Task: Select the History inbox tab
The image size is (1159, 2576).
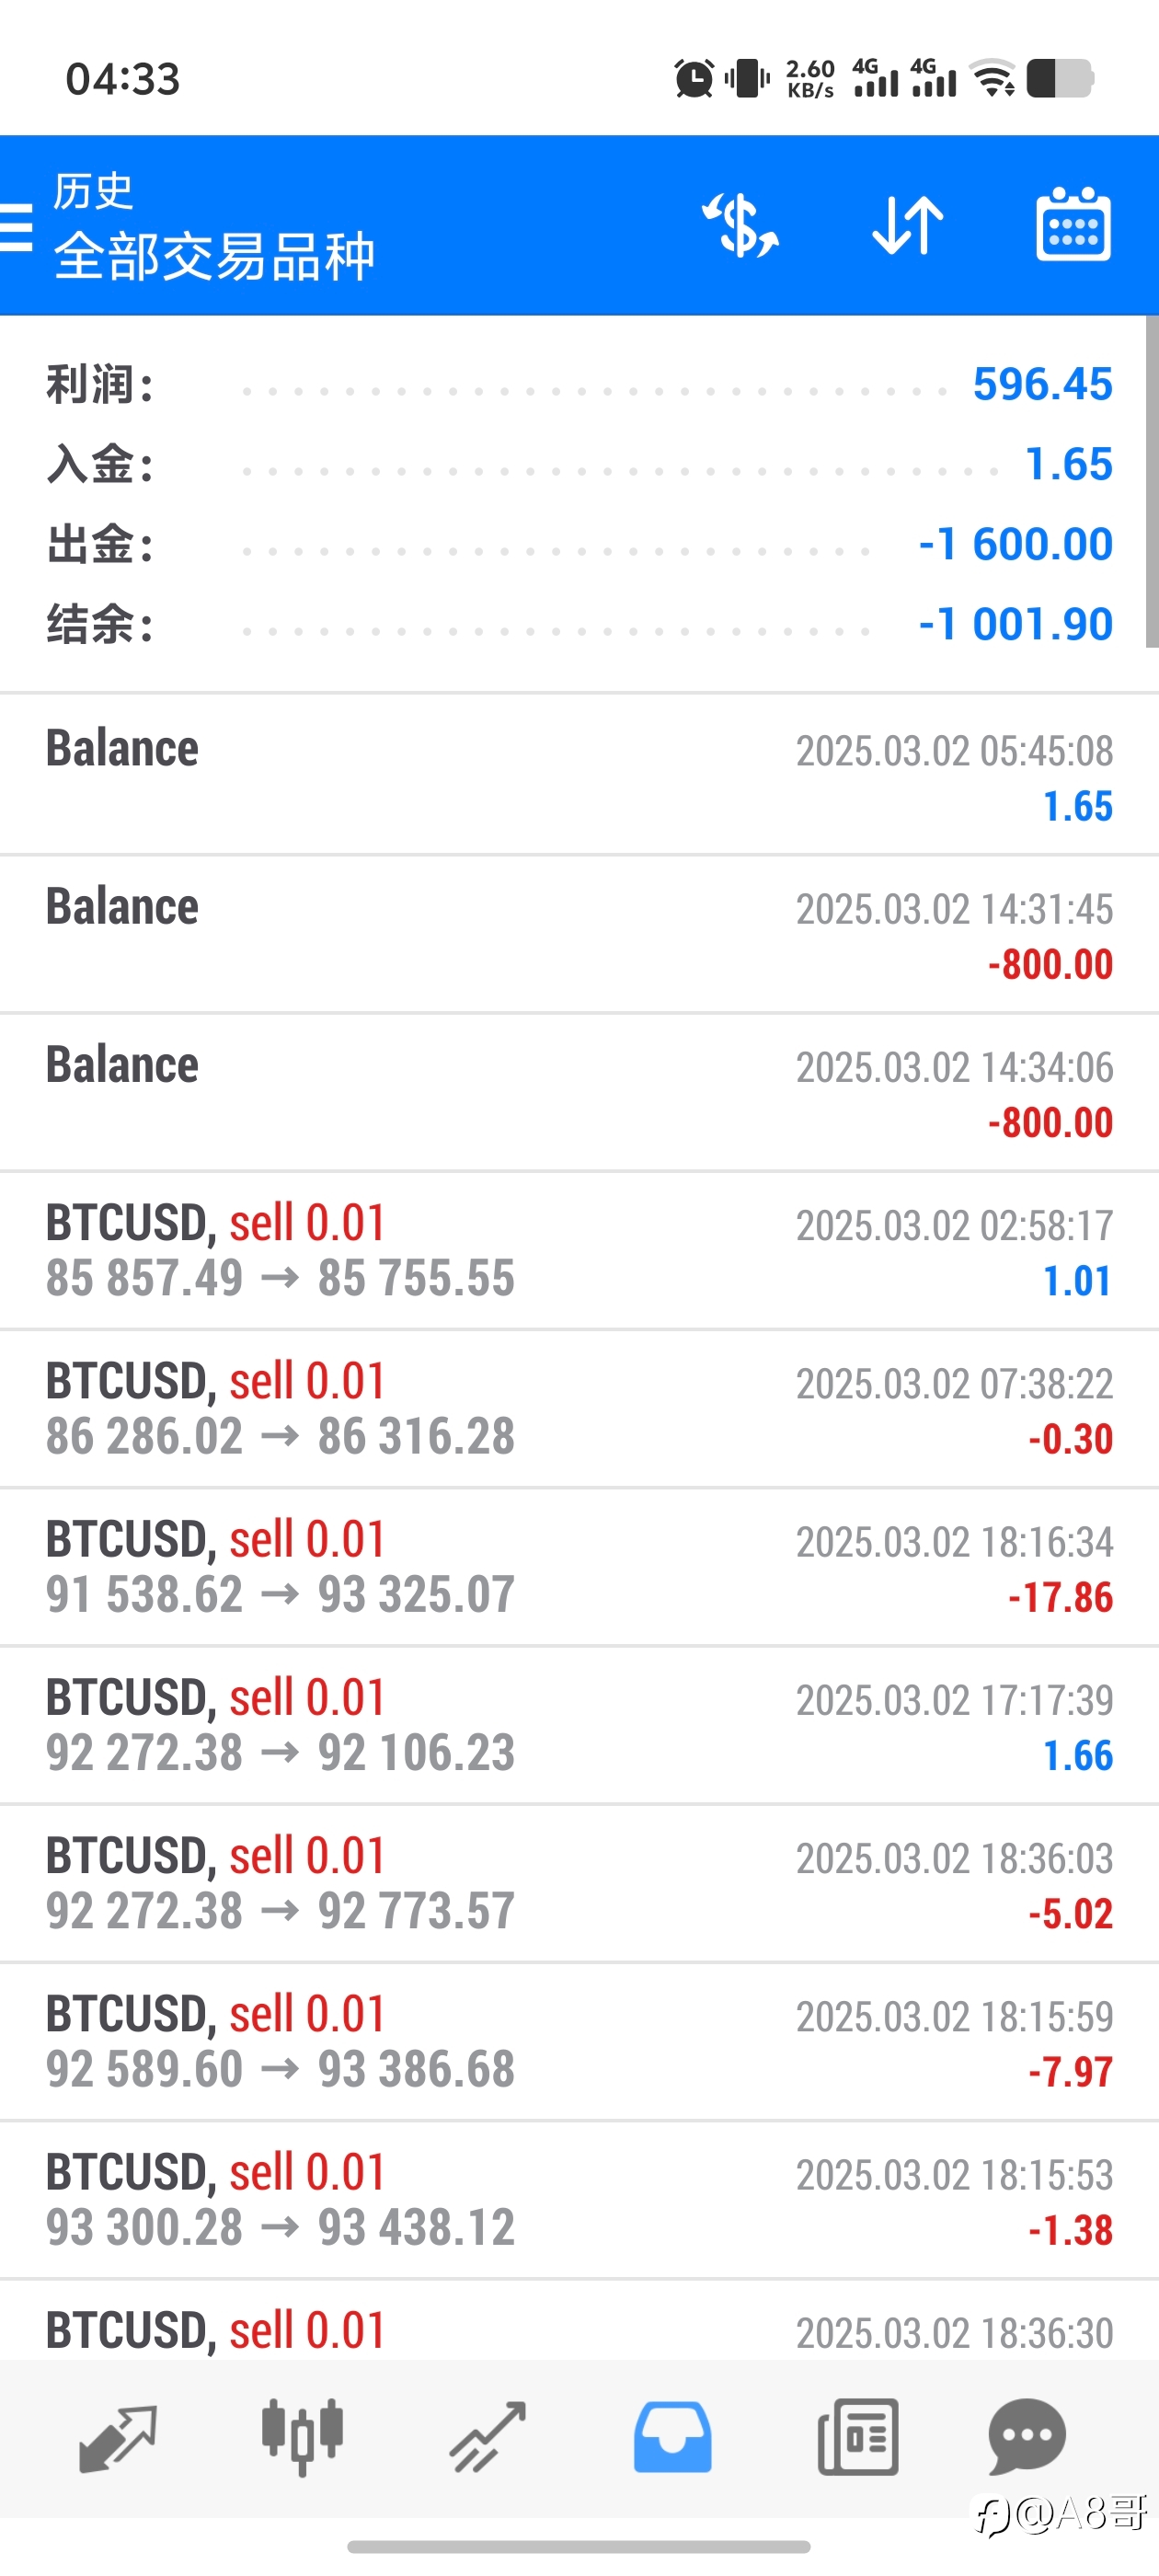Action: 672,2437
